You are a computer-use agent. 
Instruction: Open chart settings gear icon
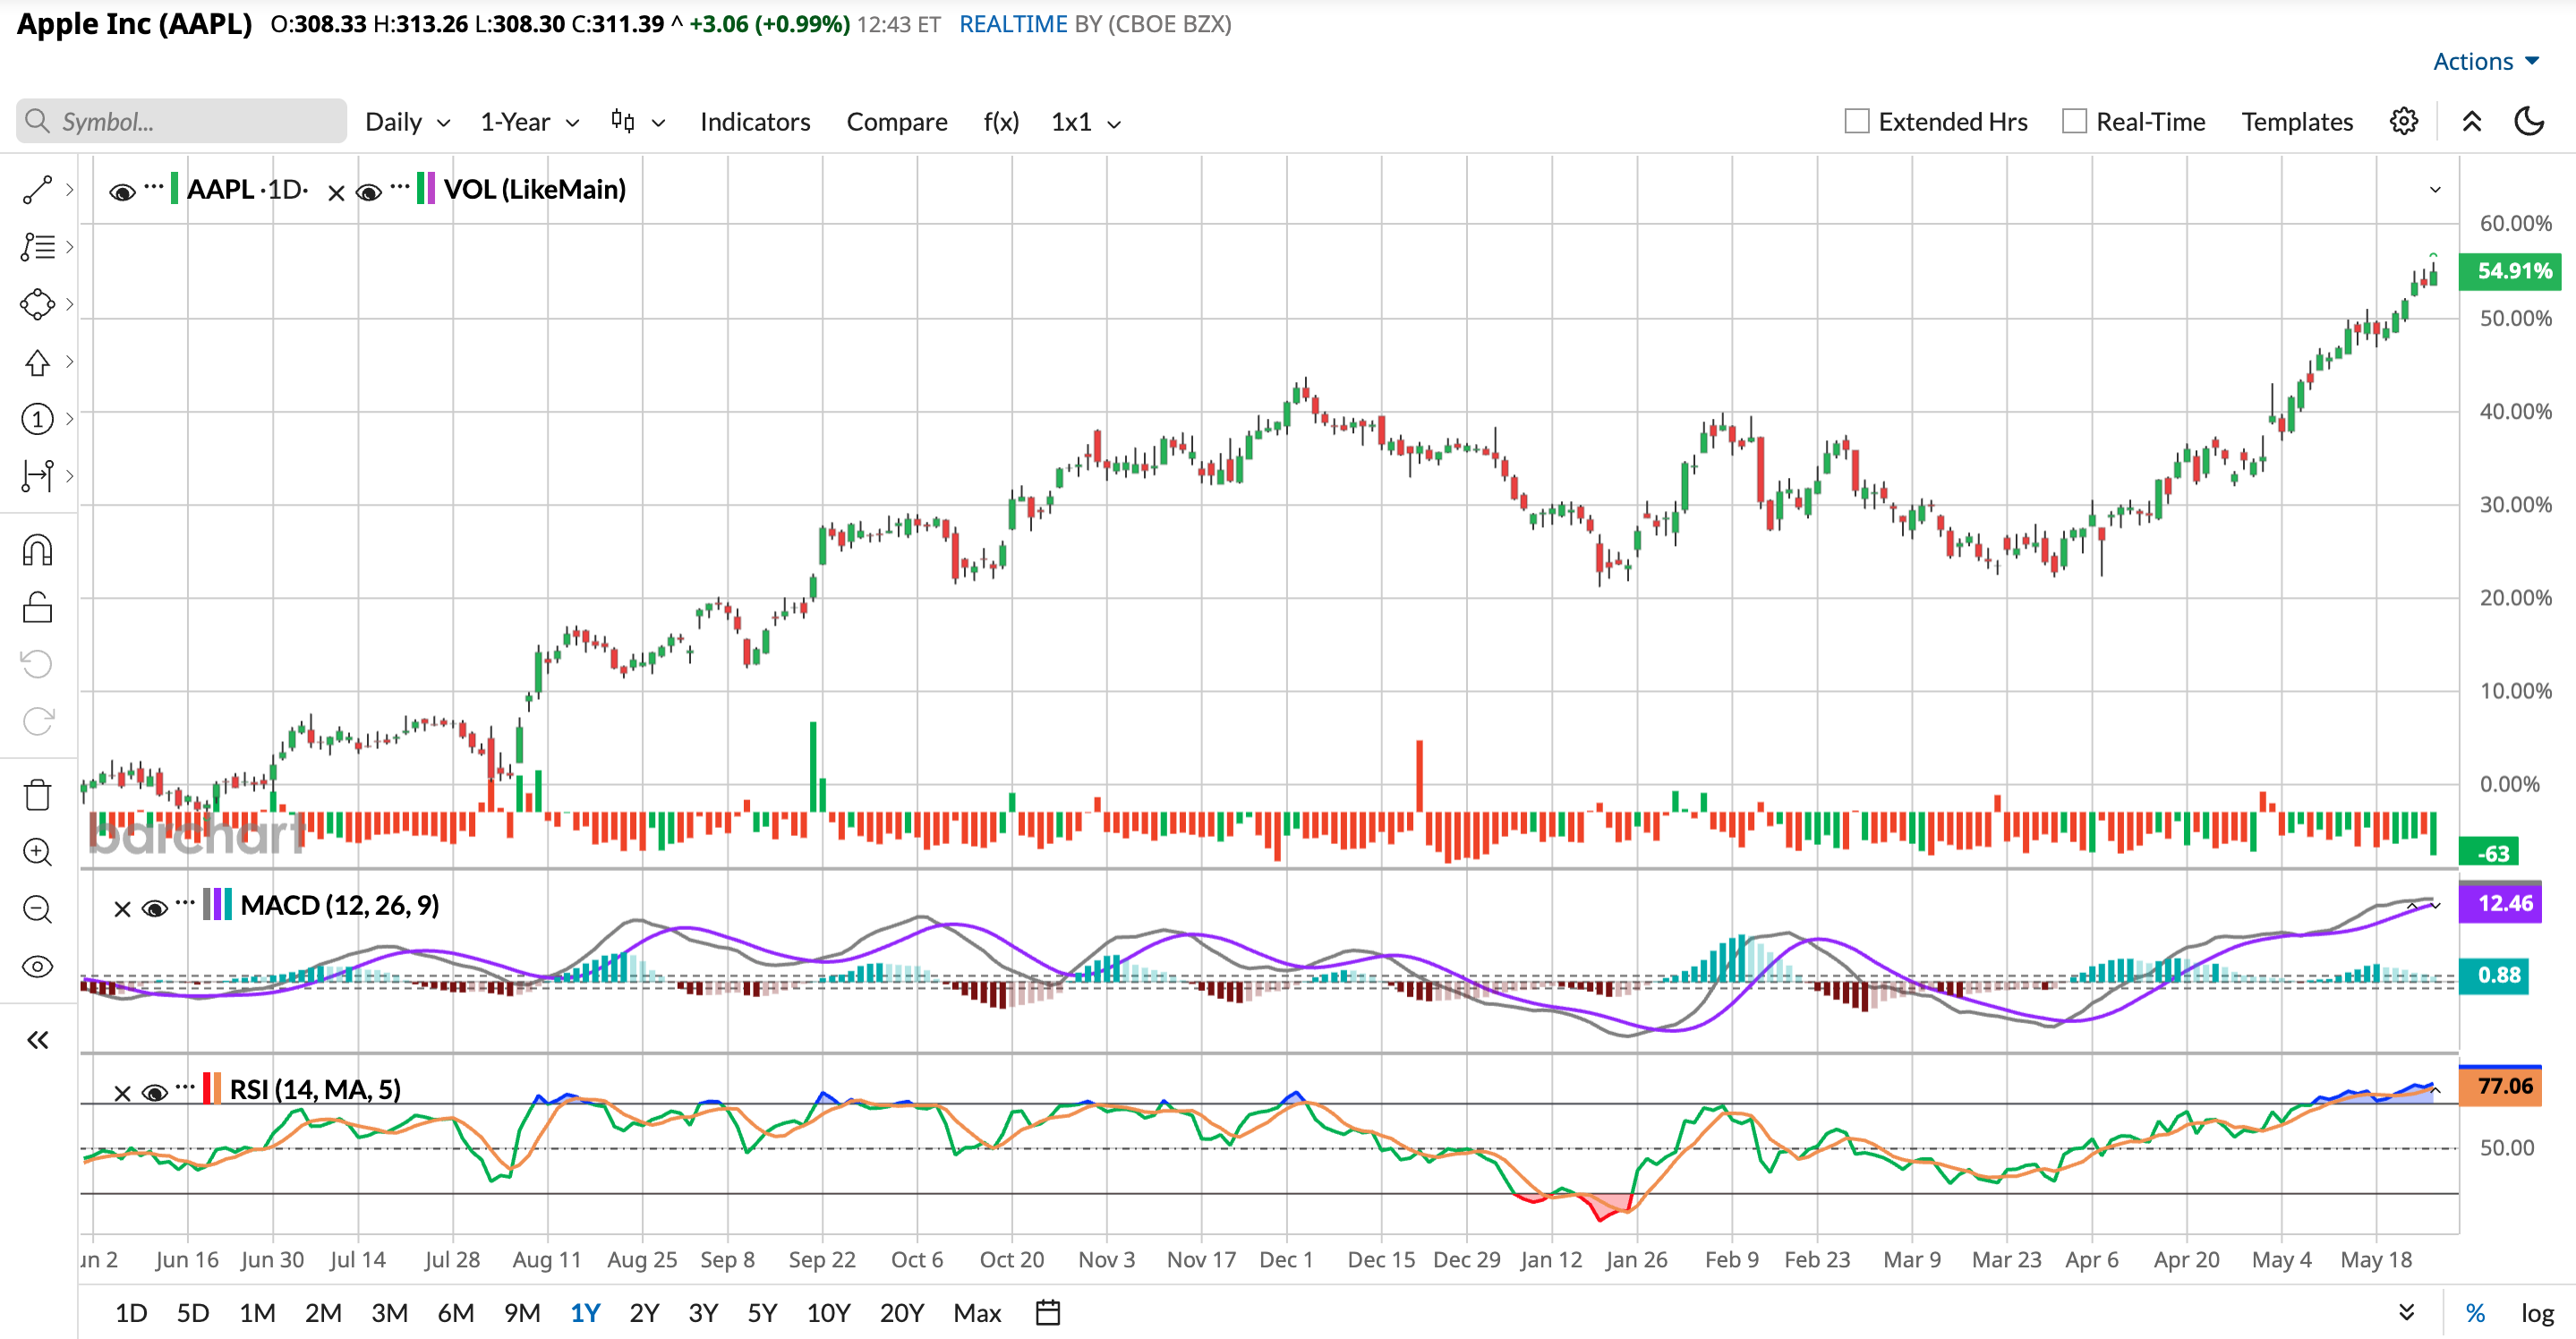(x=2404, y=121)
